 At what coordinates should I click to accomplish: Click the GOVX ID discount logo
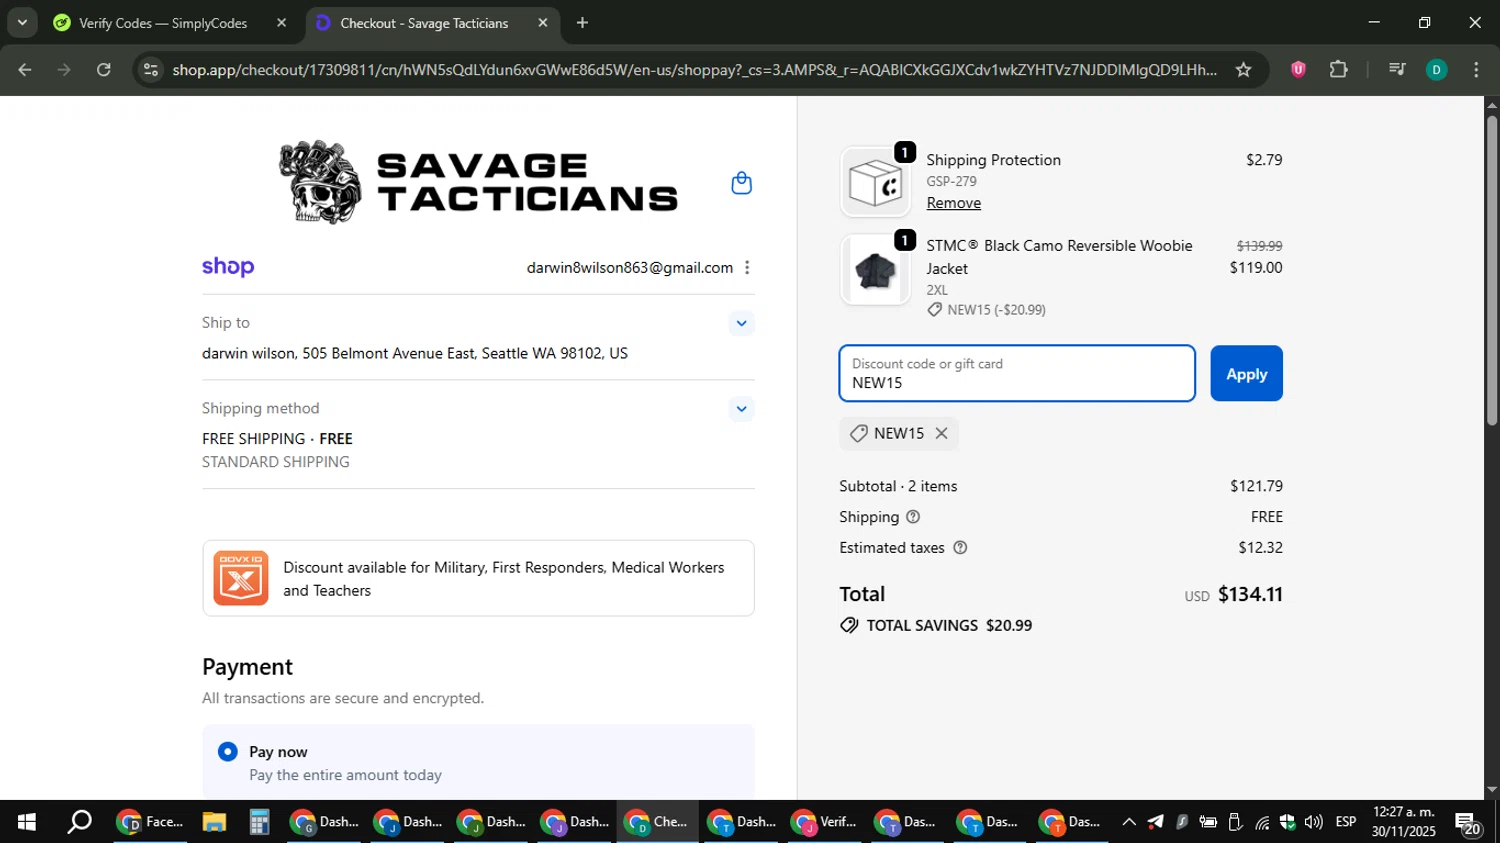(x=241, y=578)
